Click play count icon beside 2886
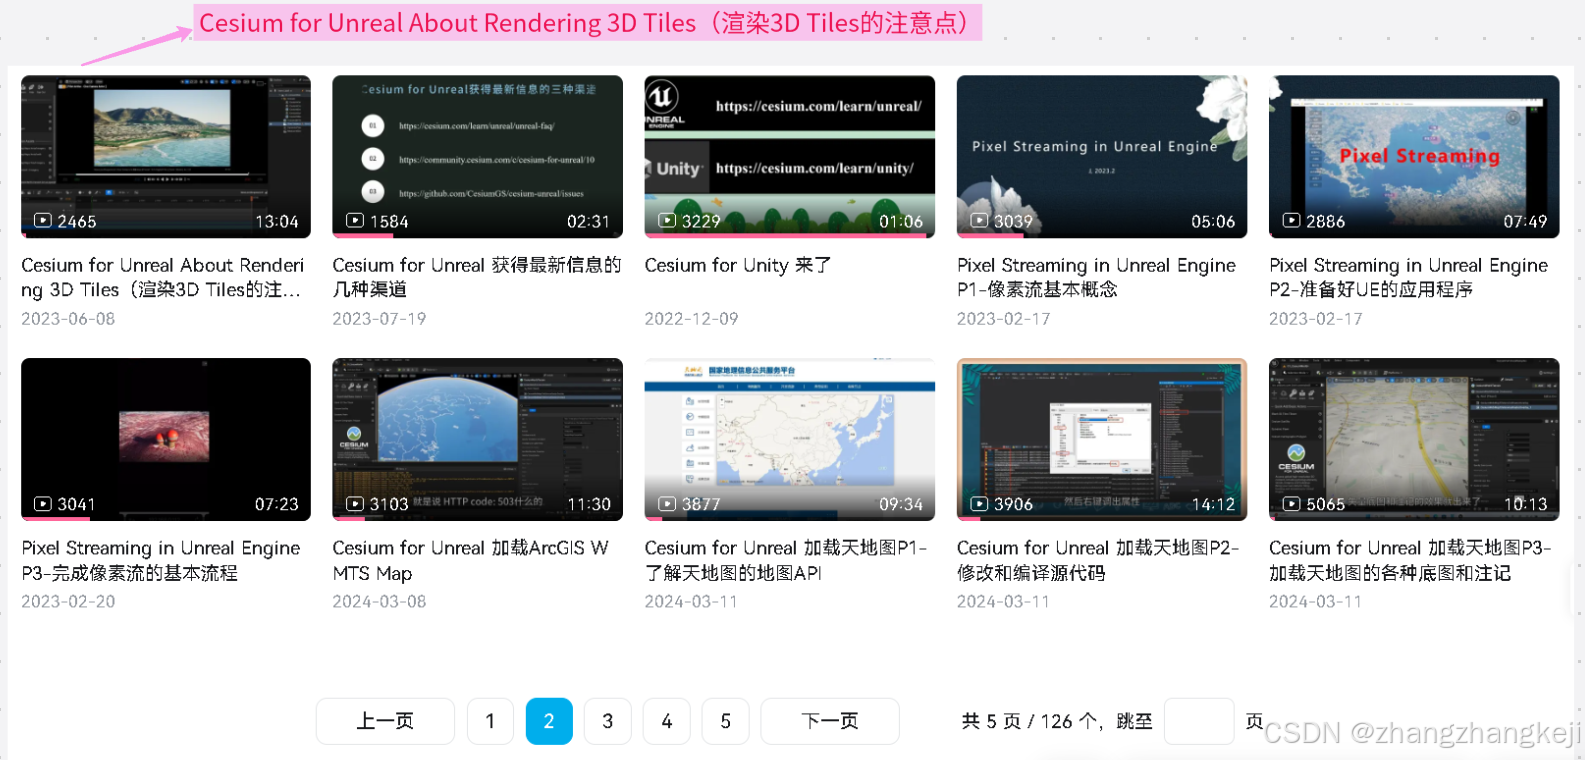Viewport: 1585px width, 760px height. tap(1291, 221)
